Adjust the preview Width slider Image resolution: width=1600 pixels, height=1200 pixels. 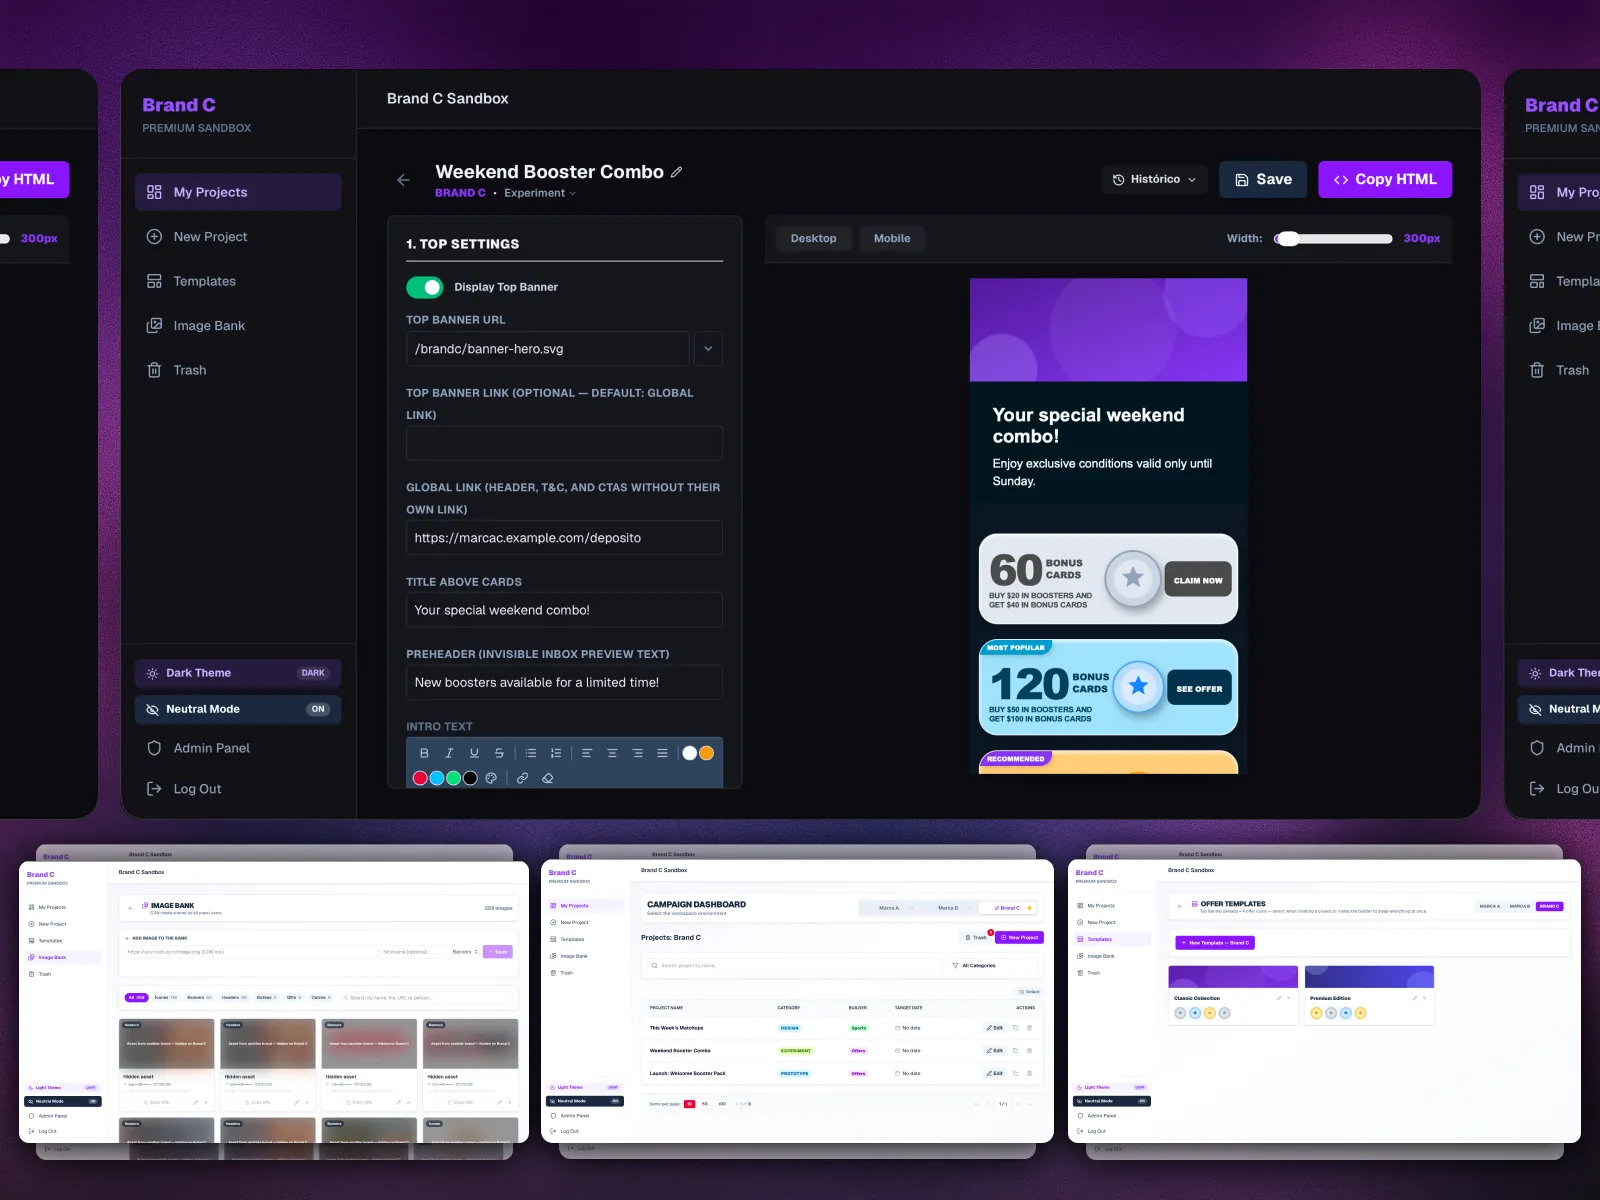pos(1333,239)
